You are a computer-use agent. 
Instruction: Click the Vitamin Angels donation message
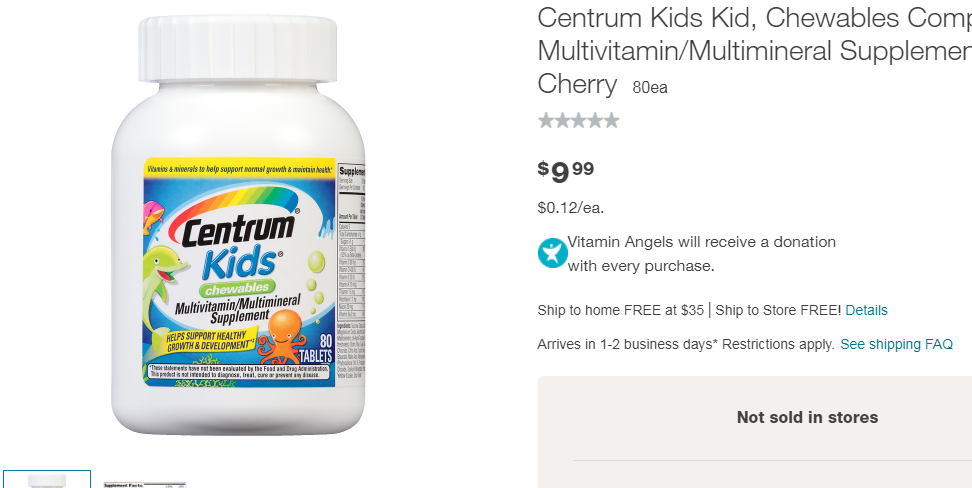[x=702, y=254]
